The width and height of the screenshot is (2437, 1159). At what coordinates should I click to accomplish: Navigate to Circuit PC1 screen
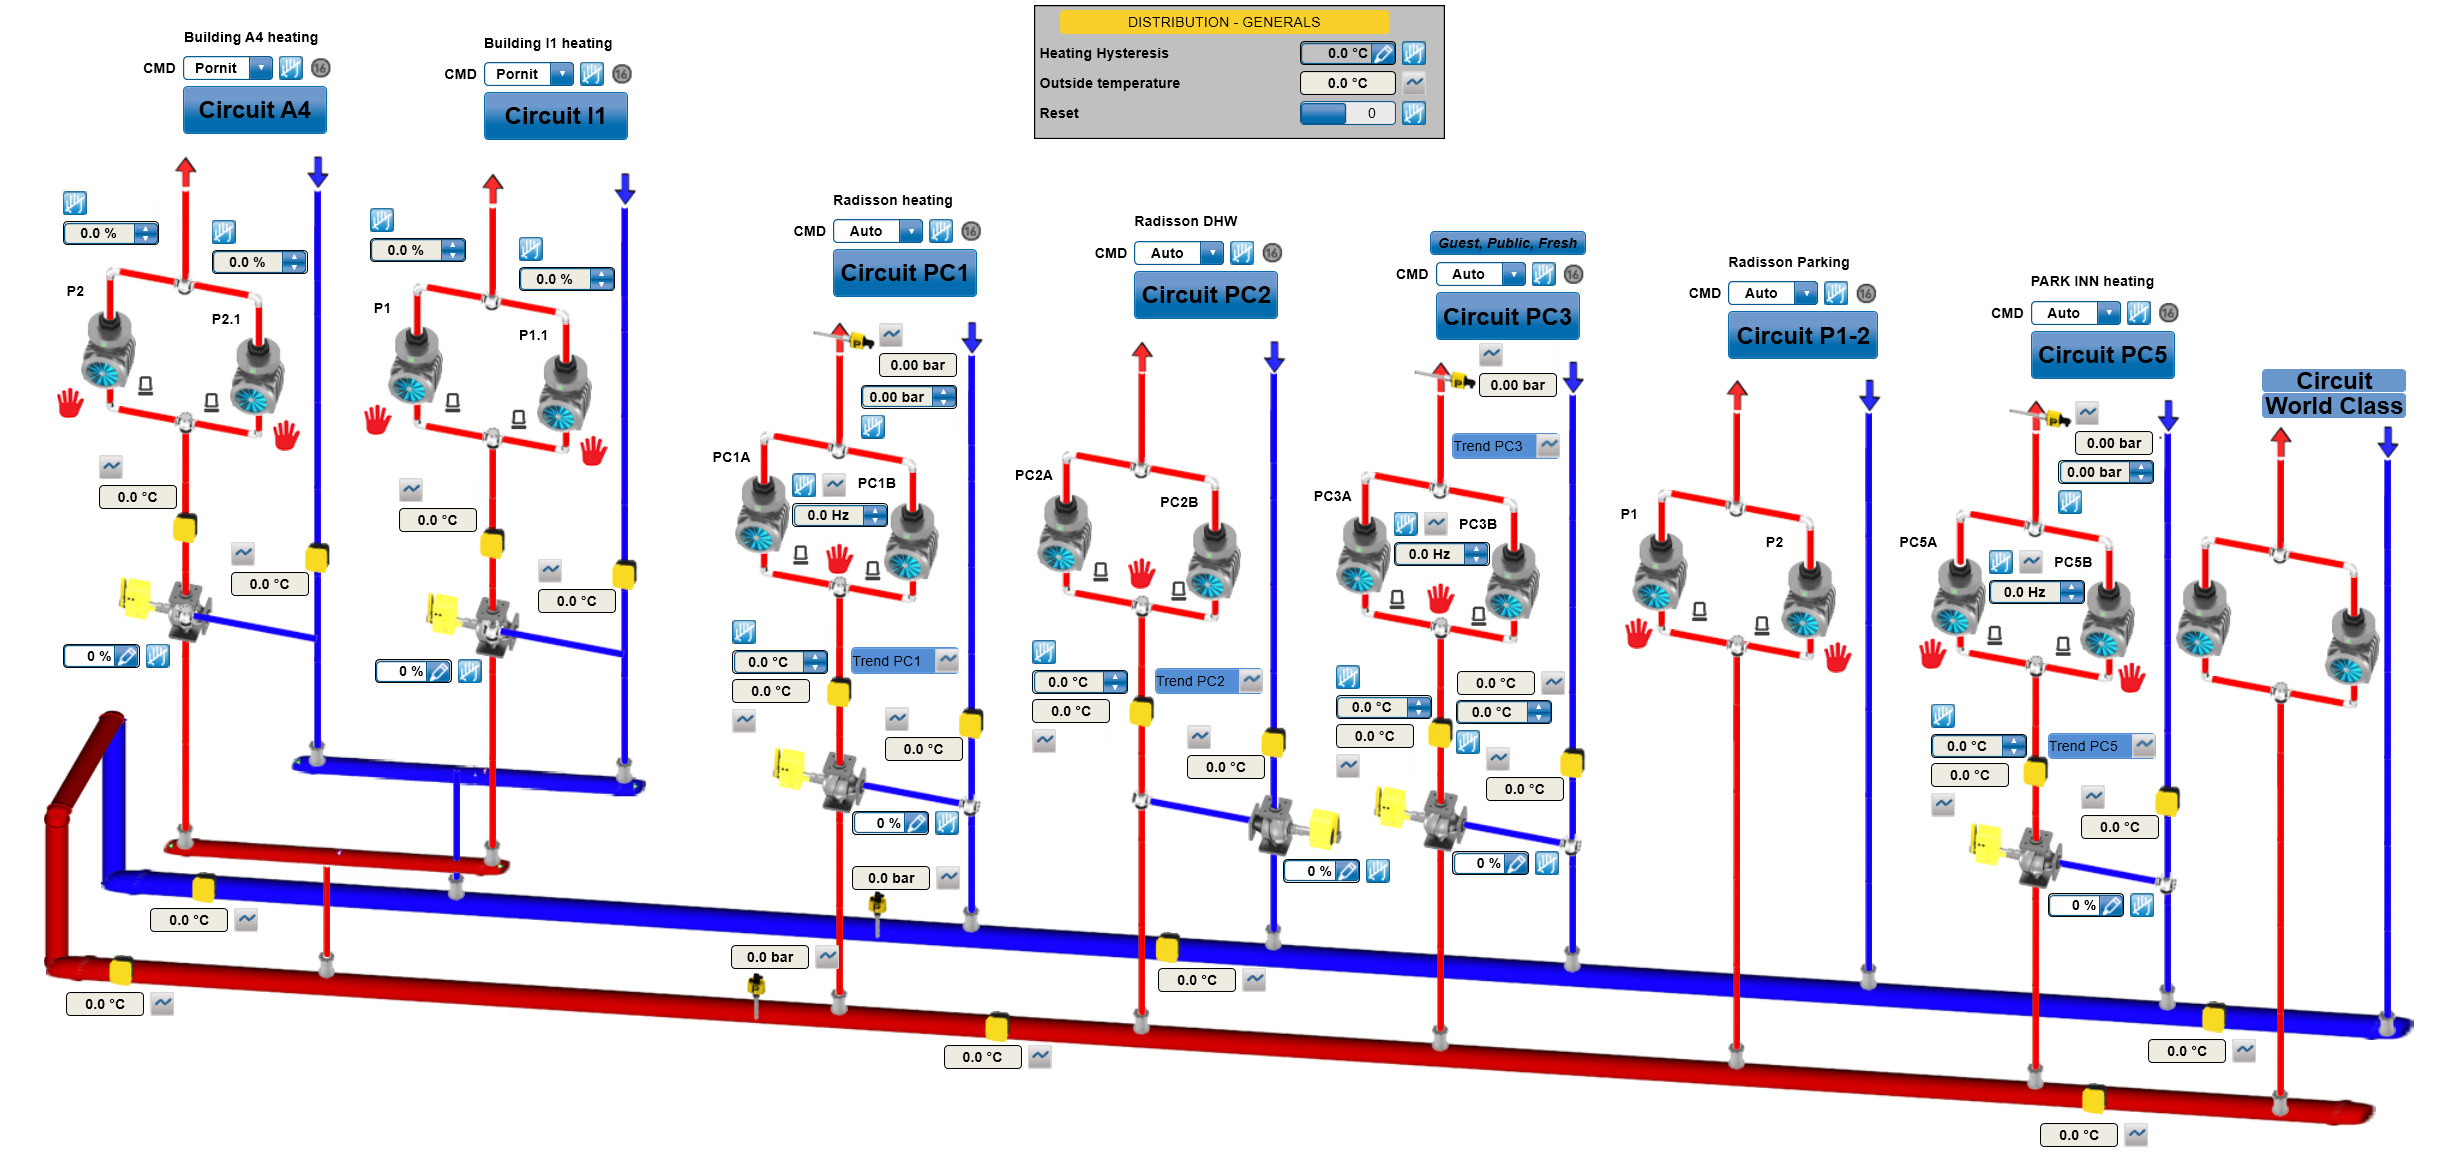904,273
